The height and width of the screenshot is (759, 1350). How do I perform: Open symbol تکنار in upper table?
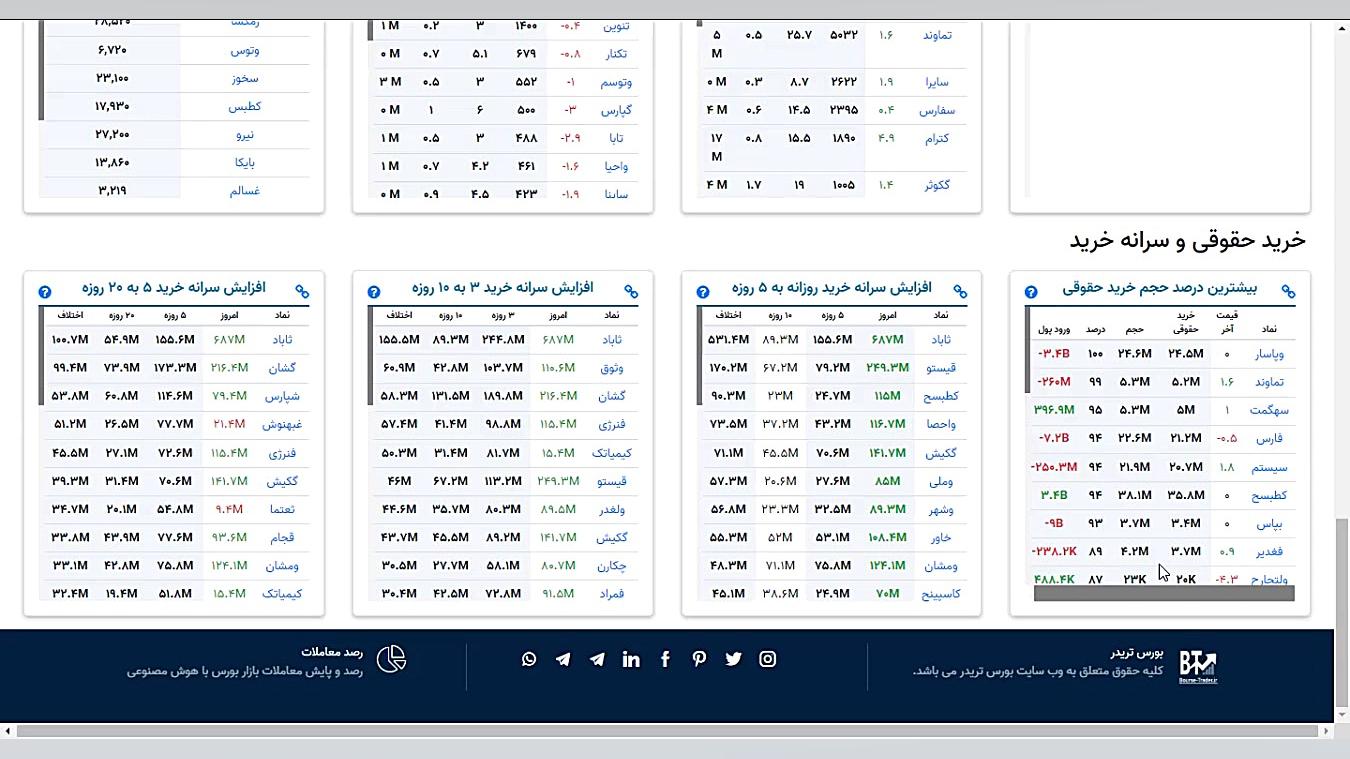click(x=617, y=53)
